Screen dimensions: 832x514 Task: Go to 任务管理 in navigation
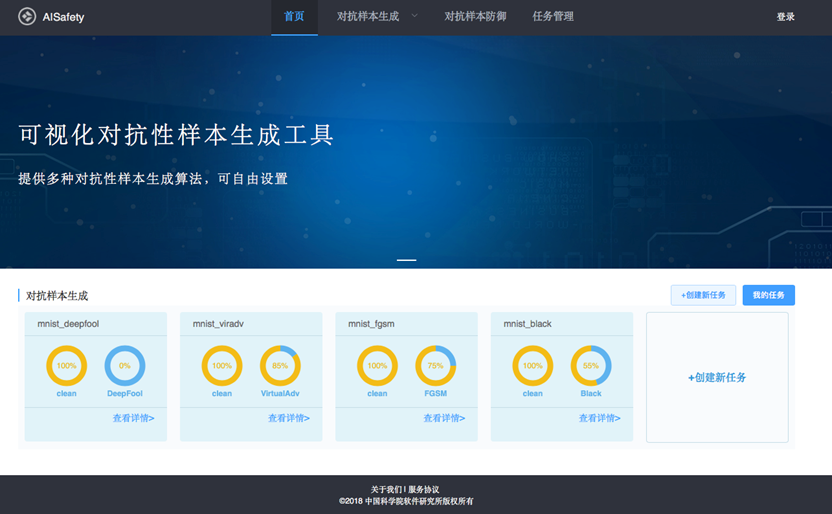click(553, 17)
